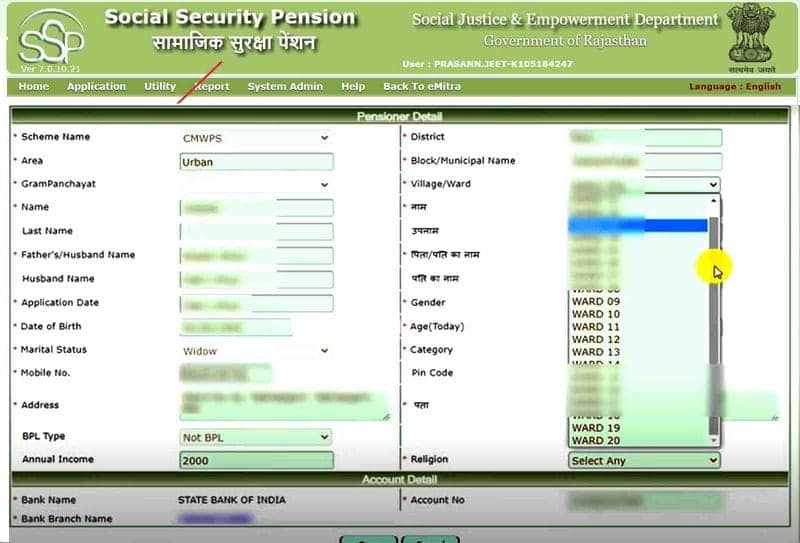Select WARD 09 in list
This screenshot has width=800, height=543.
(639, 302)
